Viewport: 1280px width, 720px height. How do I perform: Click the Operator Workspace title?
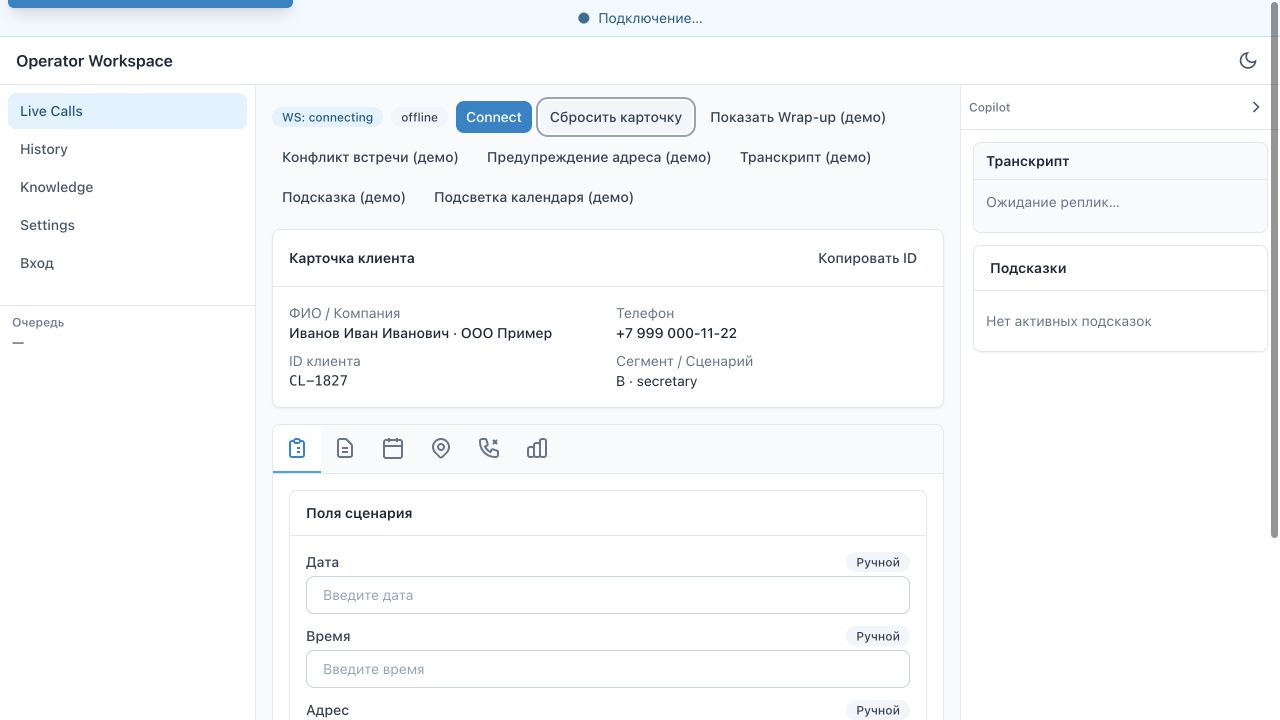pos(94,61)
